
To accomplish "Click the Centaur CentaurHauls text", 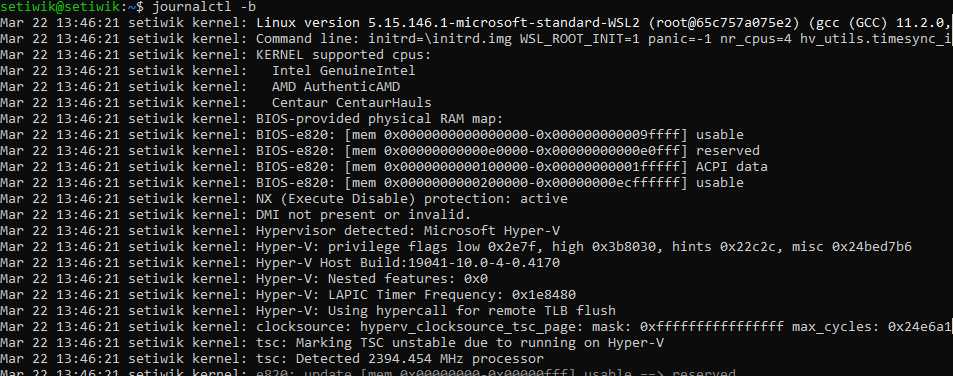I will [x=351, y=103].
